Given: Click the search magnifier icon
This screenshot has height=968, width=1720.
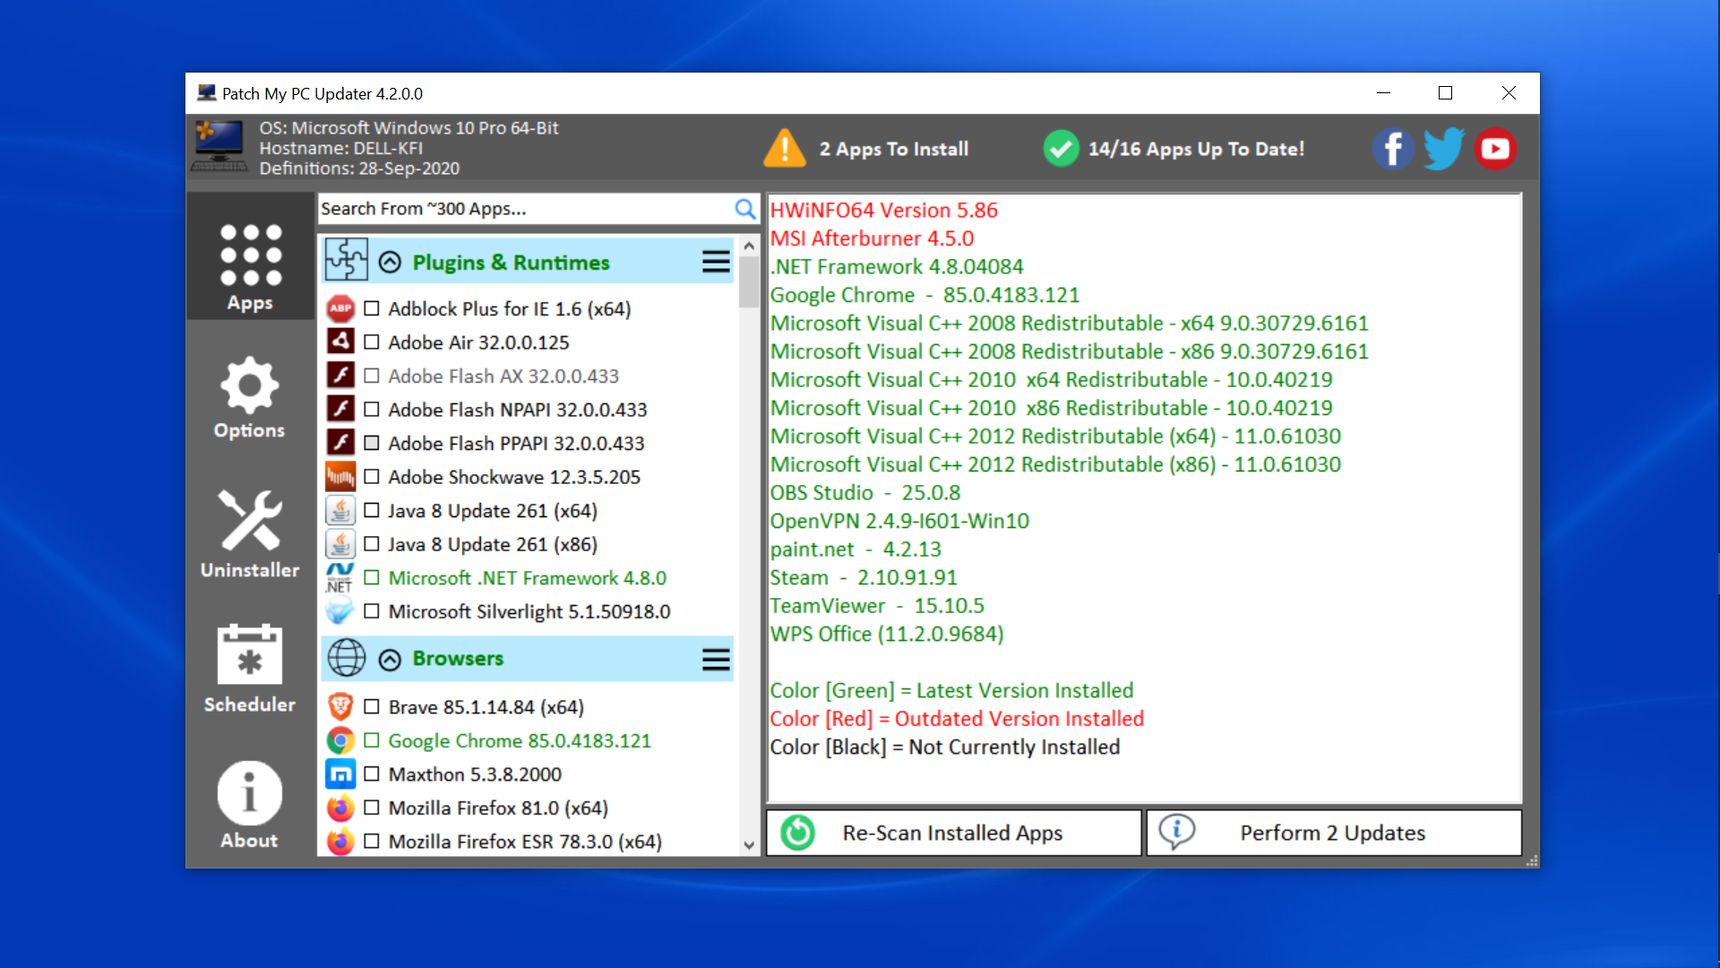Looking at the screenshot, I should click(745, 208).
